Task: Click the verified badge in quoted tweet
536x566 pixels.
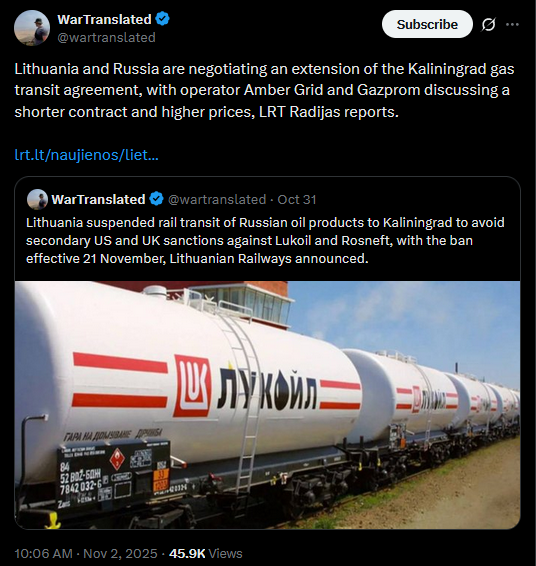Action: coord(156,199)
